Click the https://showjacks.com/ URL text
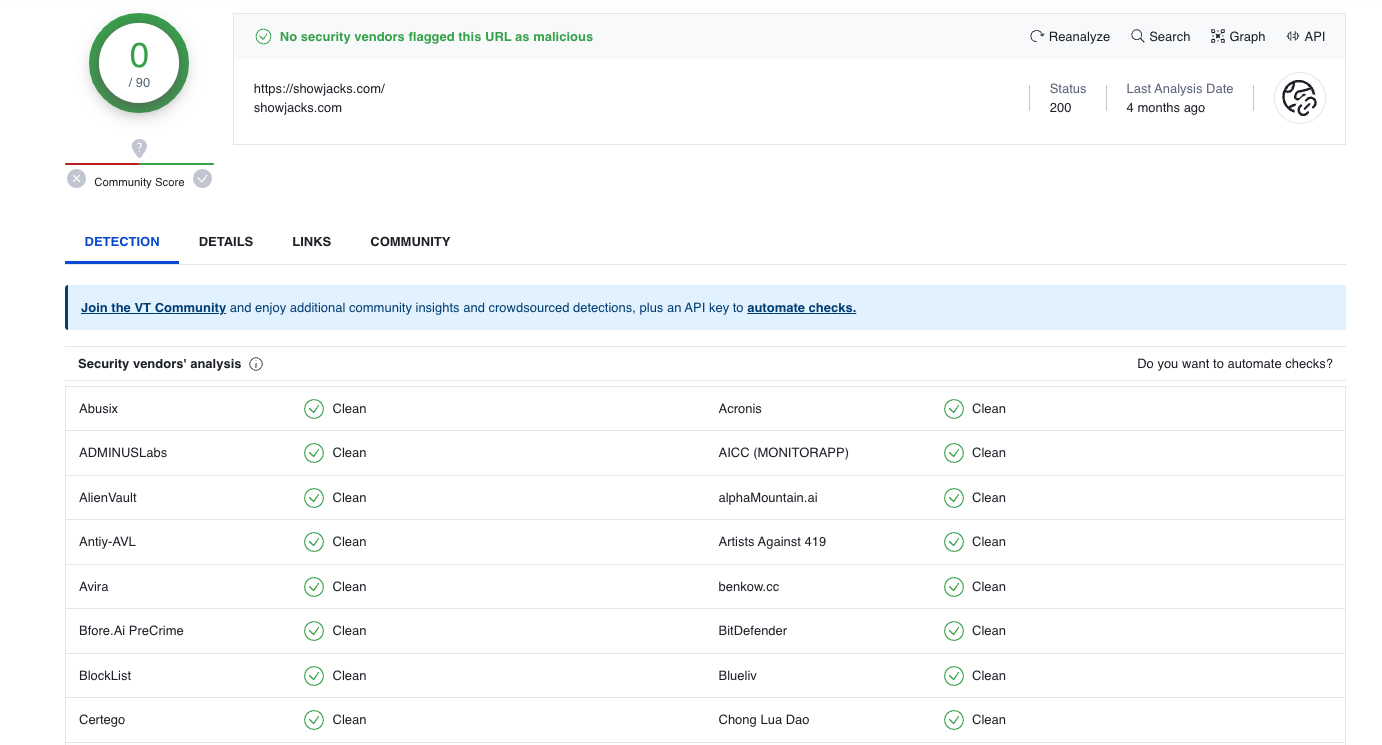 (x=319, y=88)
